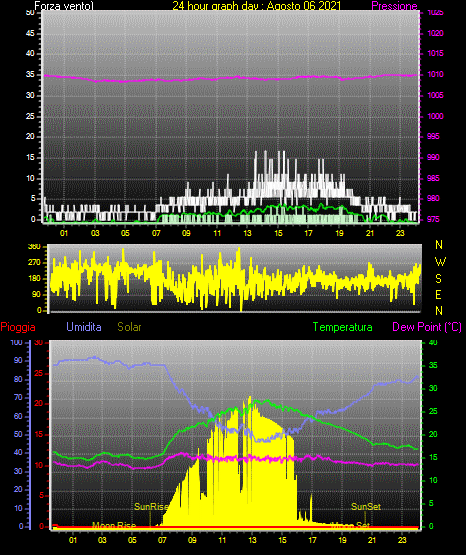The height and width of the screenshot is (555, 466).
Task: Click the '24 hour graph day : Agosto 06 2021' title
Action: click(x=257, y=6)
